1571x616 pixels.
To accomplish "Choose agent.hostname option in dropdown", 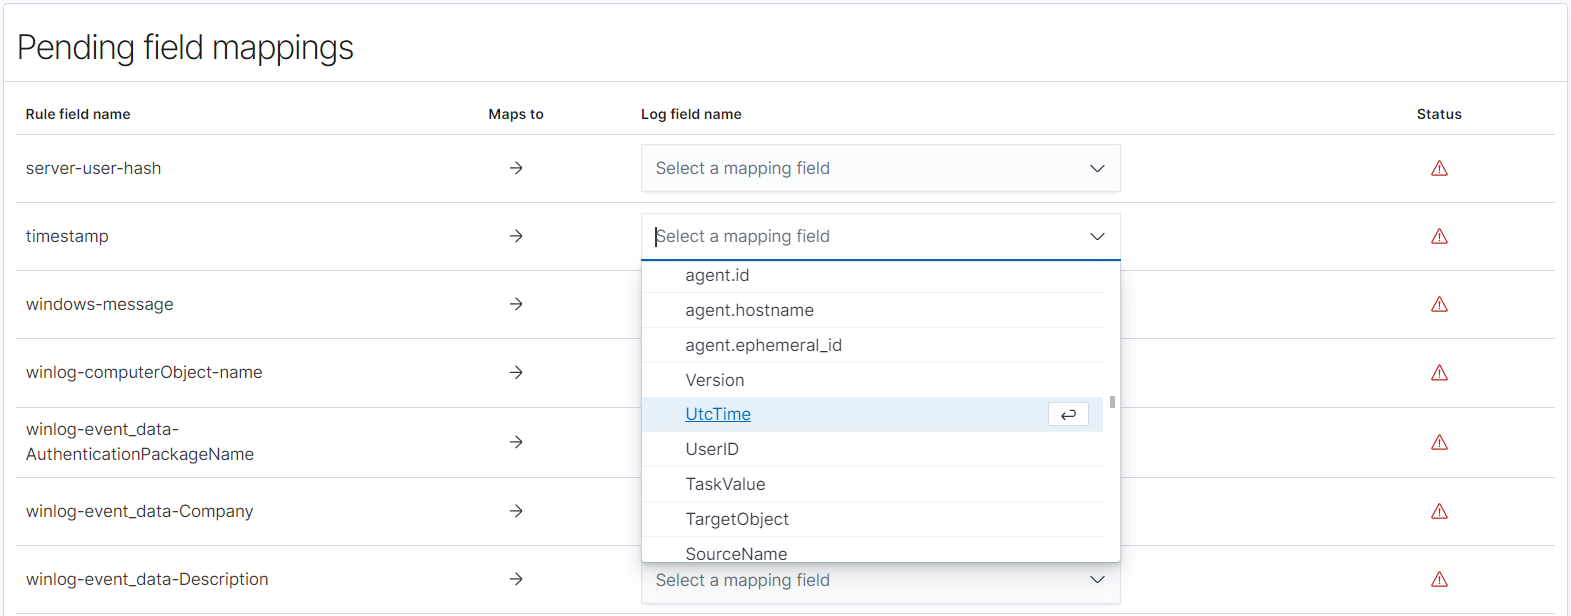I will coord(749,310).
